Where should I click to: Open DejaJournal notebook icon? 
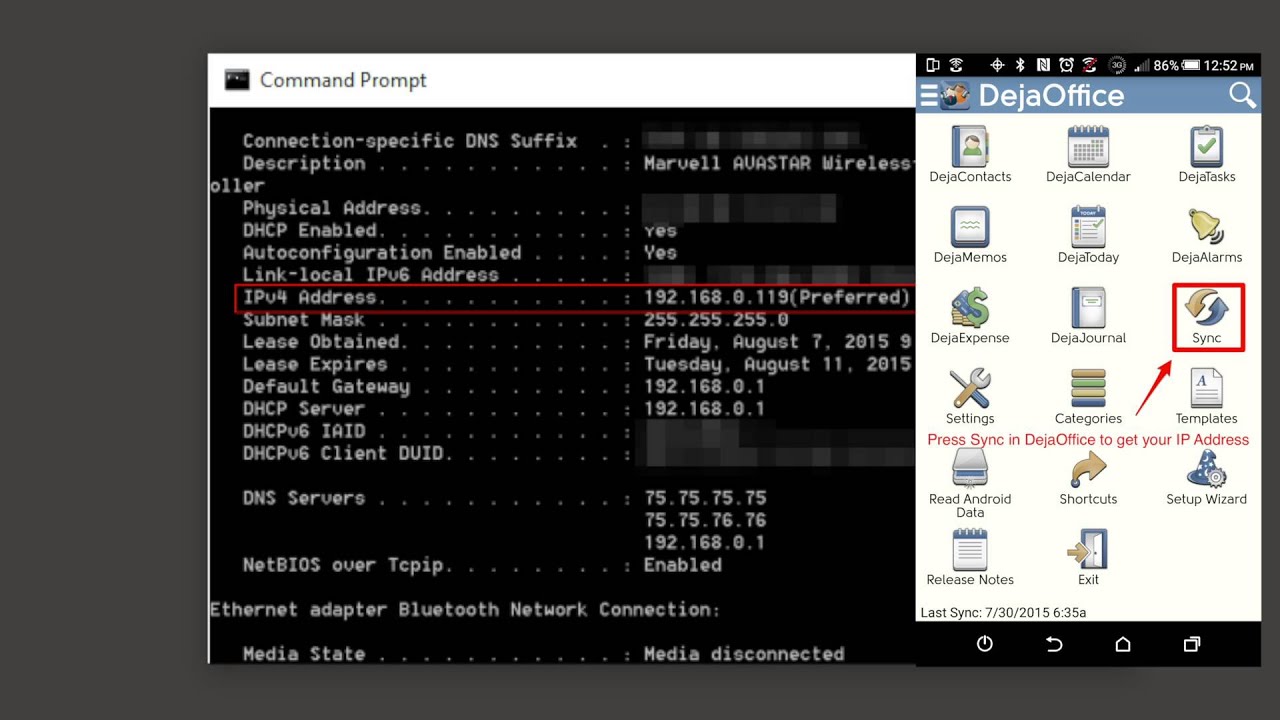click(1088, 308)
